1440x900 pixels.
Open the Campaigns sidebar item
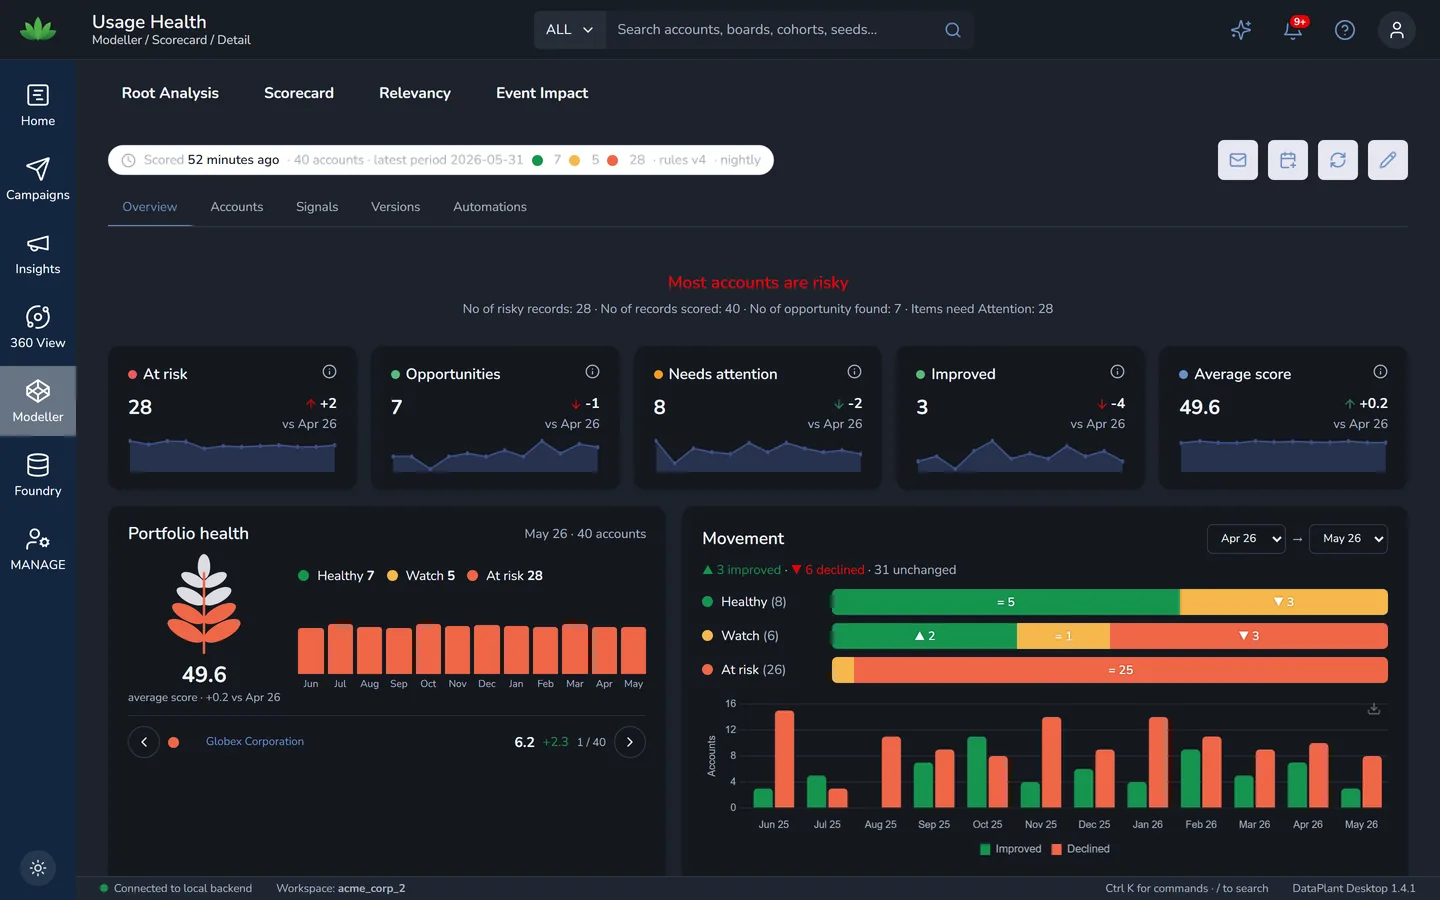pos(38,180)
